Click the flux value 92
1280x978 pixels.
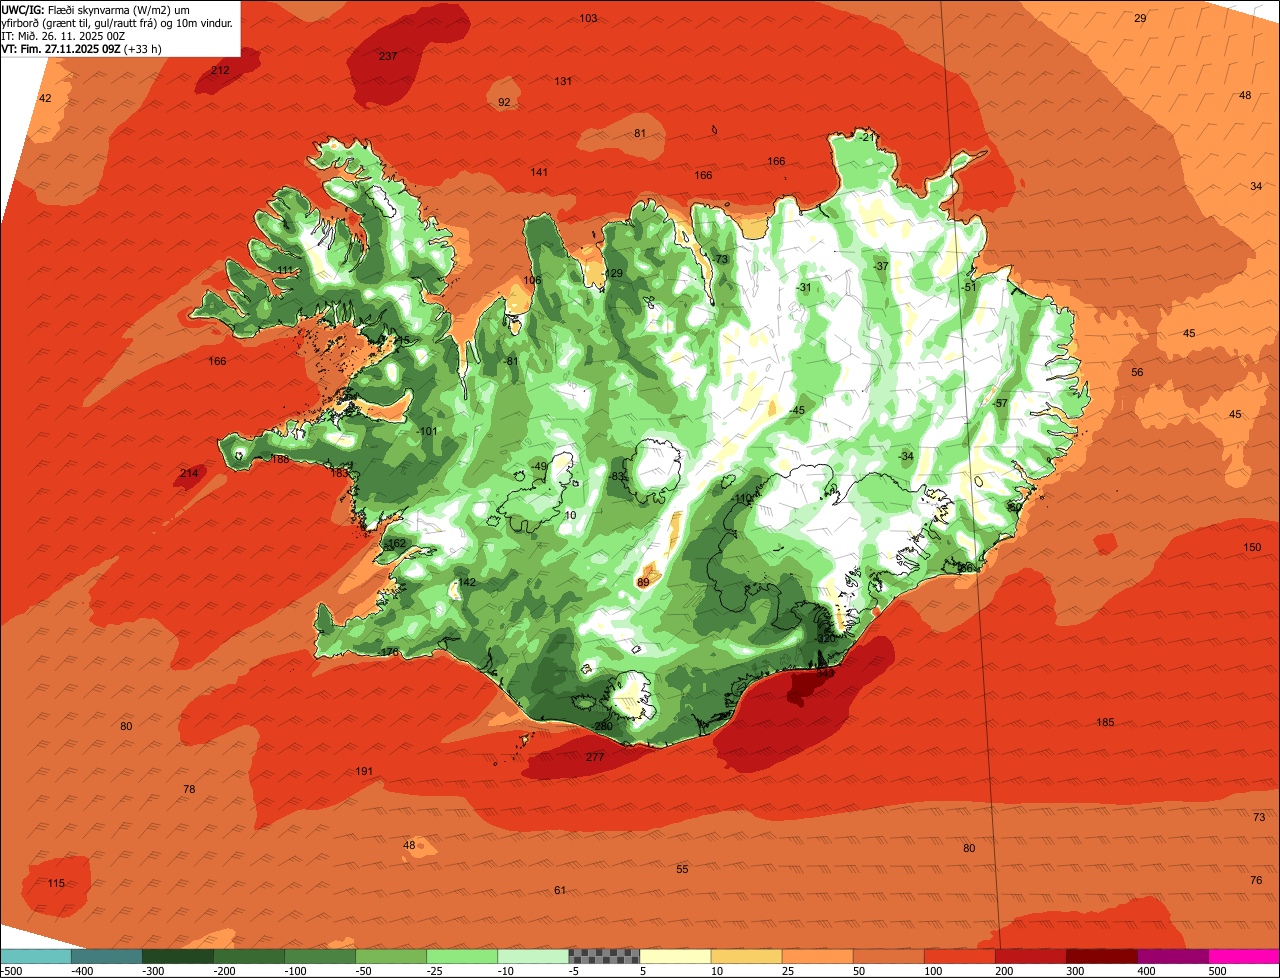(504, 102)
